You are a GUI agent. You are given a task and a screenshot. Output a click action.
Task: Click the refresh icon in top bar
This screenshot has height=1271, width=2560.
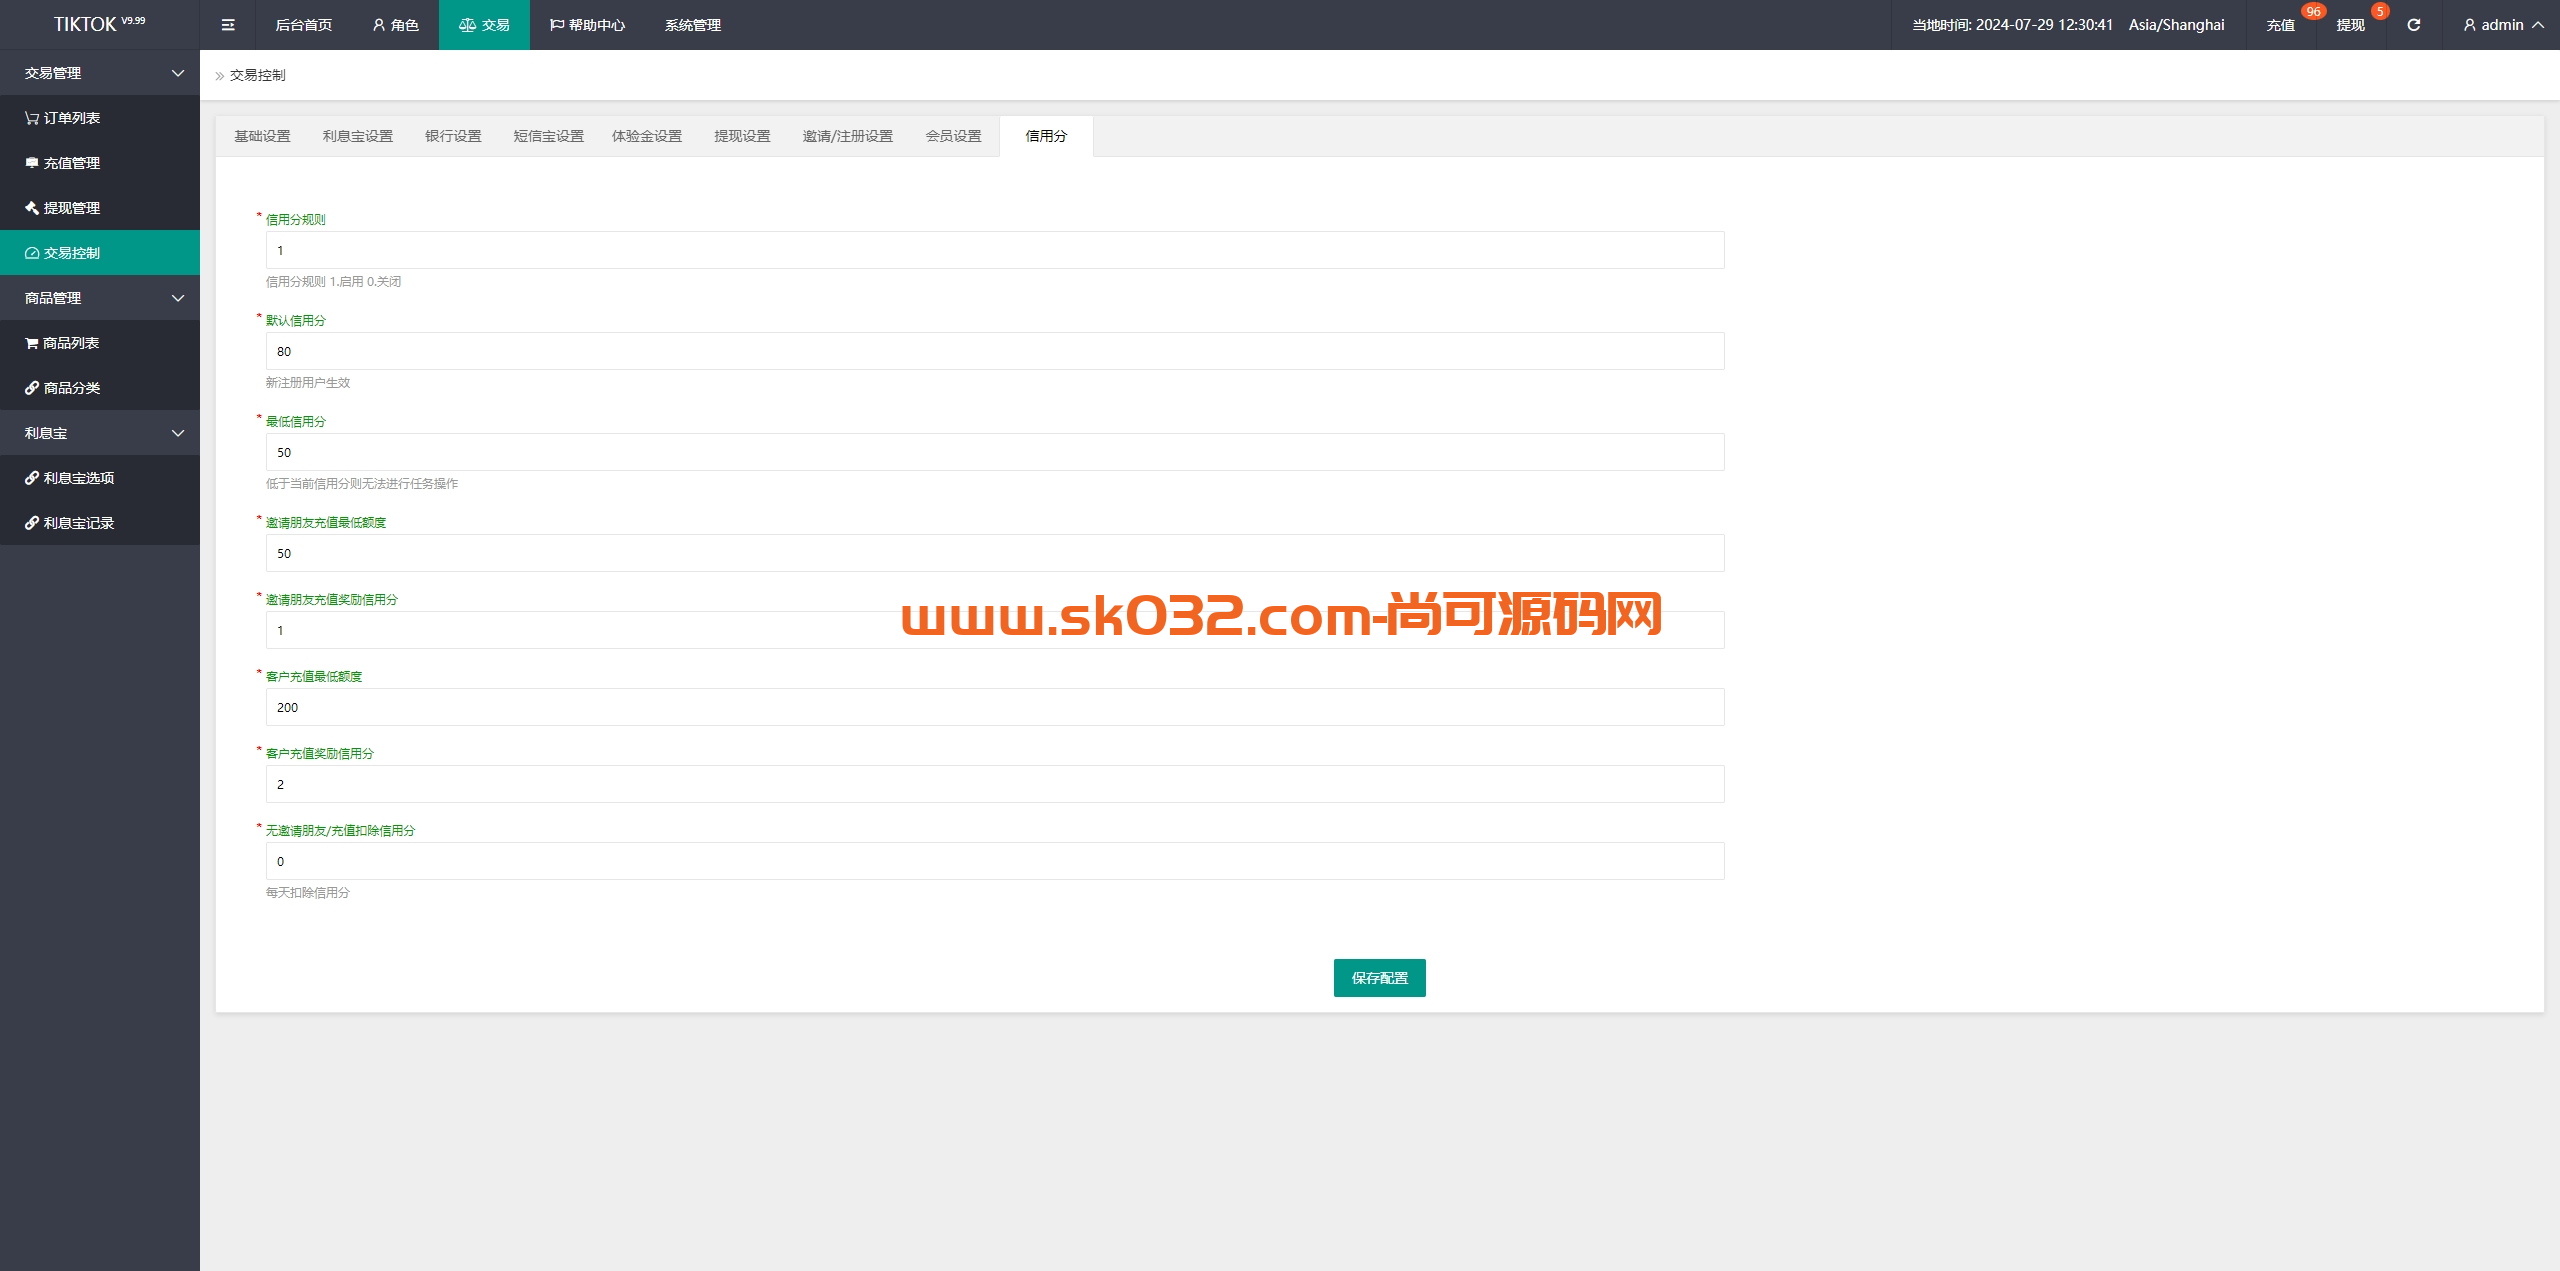[2414, 25]
